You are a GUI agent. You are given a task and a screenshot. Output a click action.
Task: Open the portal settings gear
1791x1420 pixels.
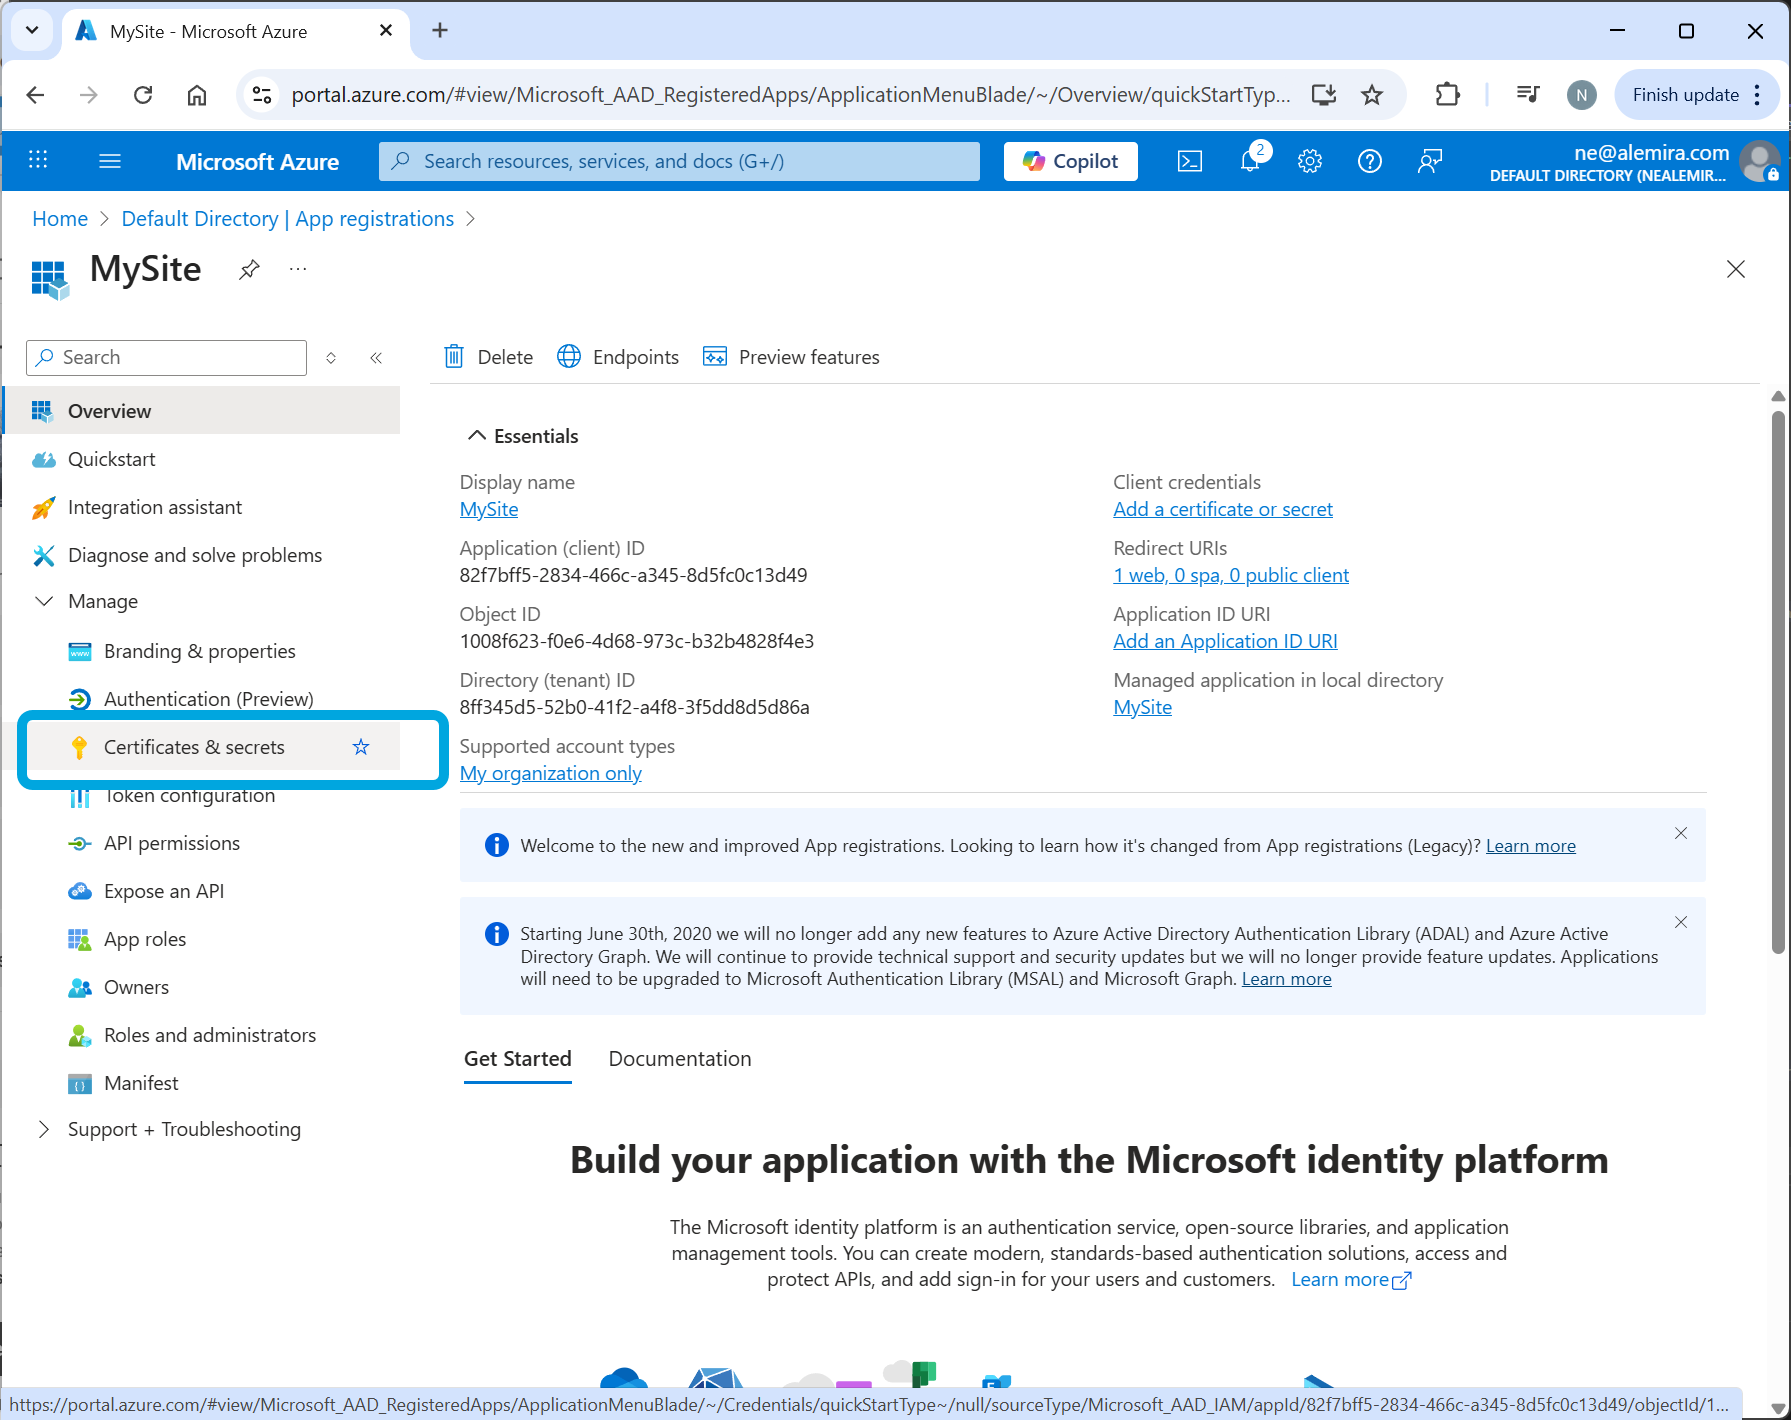point(1310,161)
